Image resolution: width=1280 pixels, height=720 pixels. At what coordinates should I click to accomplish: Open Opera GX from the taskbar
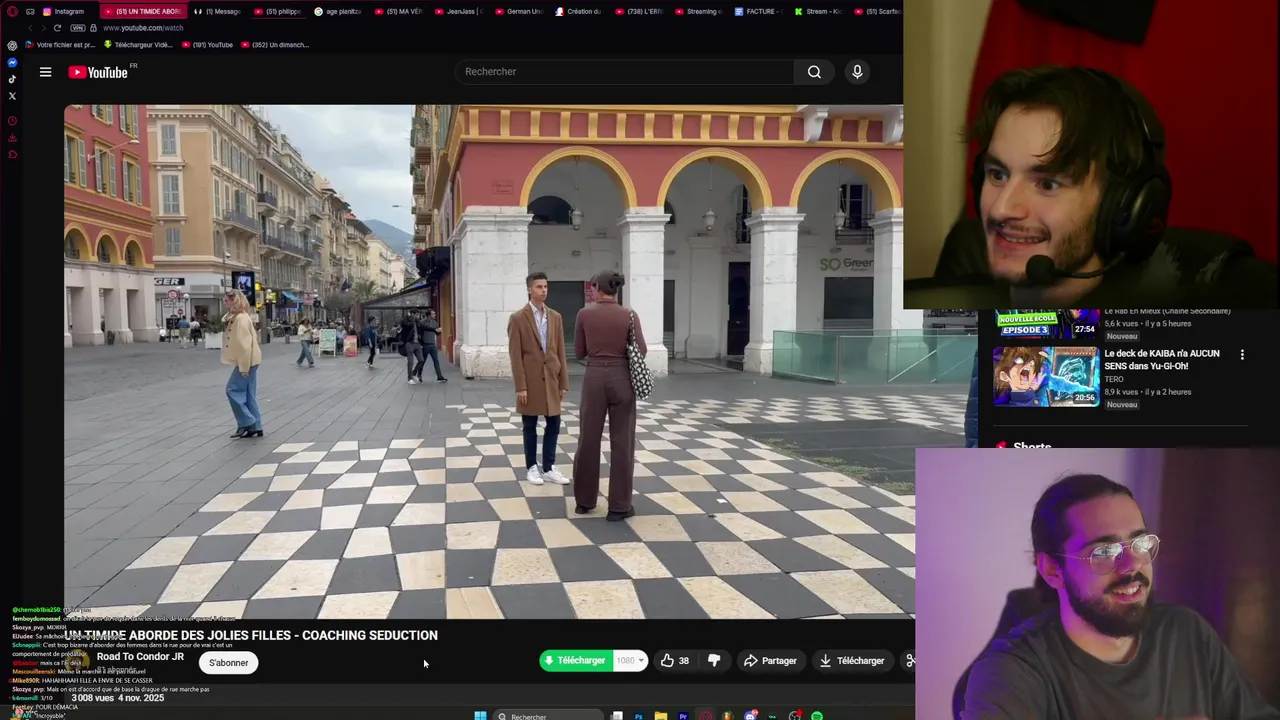point(706,716)
